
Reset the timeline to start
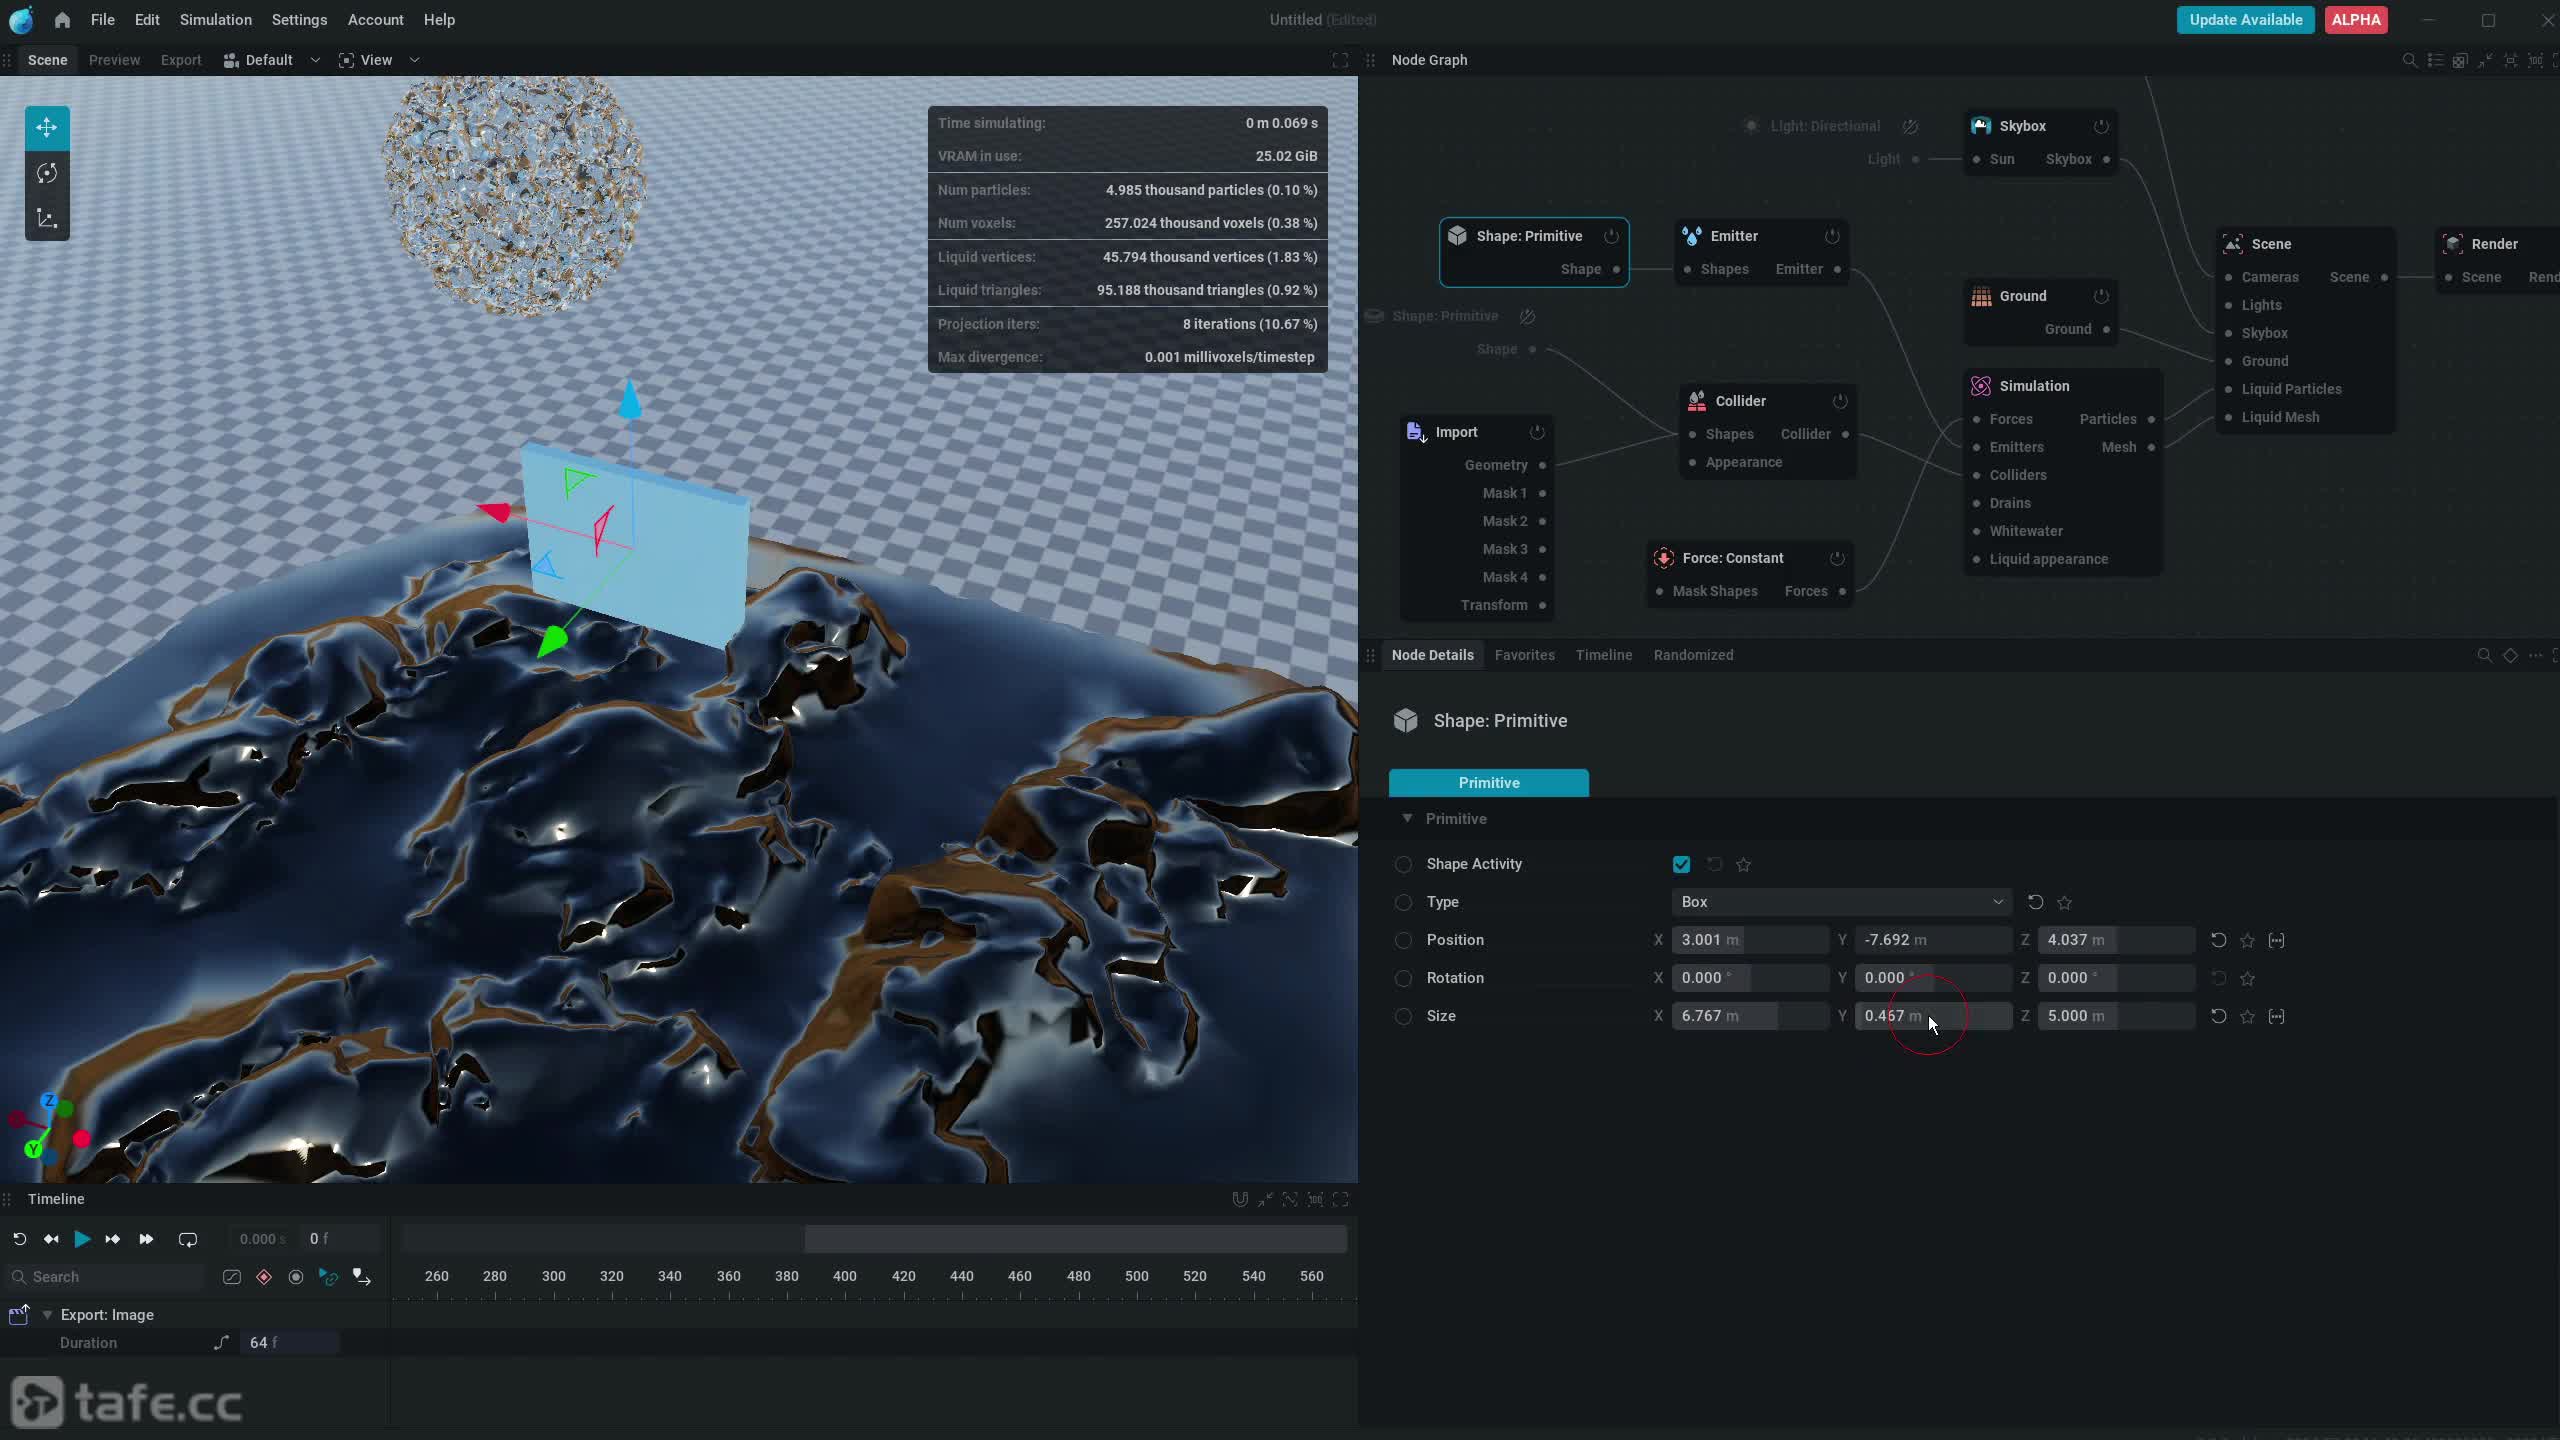19,1239
